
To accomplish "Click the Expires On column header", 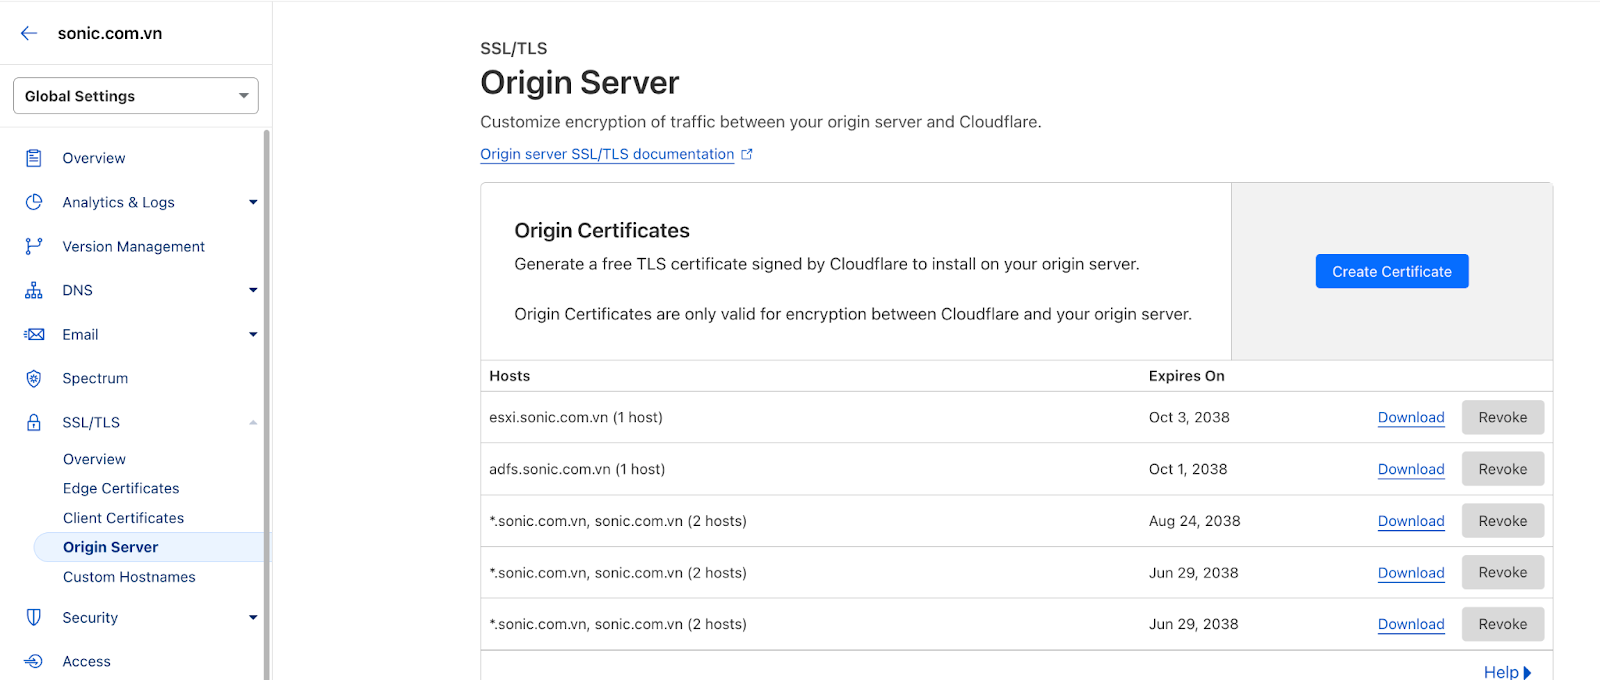I will click(1186, 376).
